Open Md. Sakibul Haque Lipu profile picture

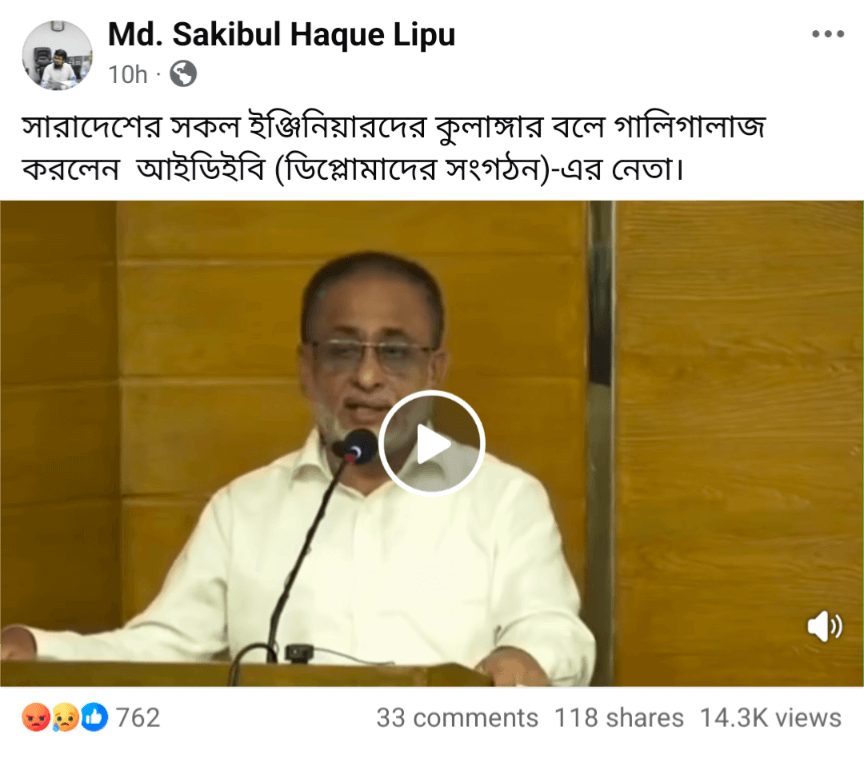click(57, 55)
